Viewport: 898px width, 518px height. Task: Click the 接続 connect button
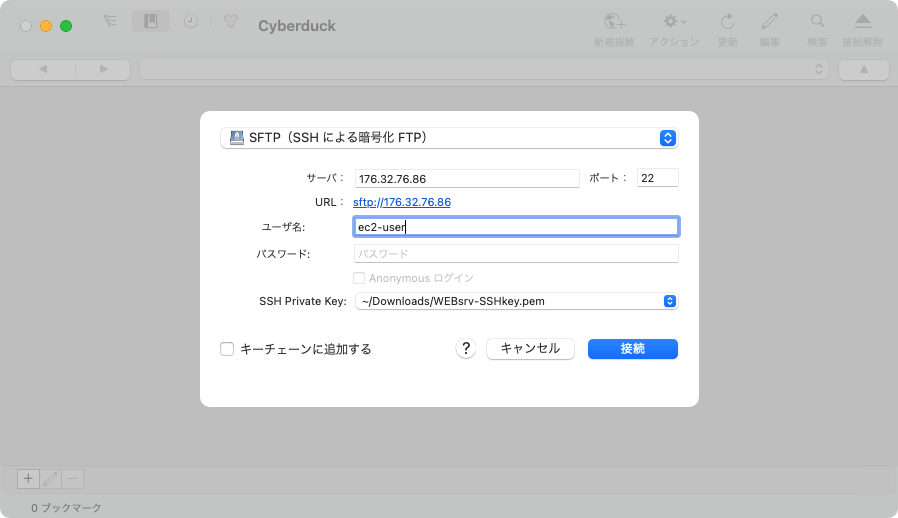coord(633,349)
